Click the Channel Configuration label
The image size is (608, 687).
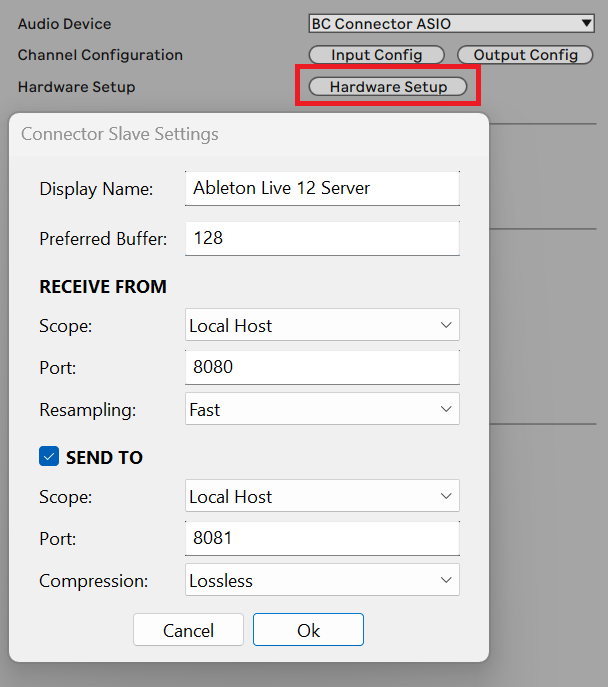coord(100,55)
